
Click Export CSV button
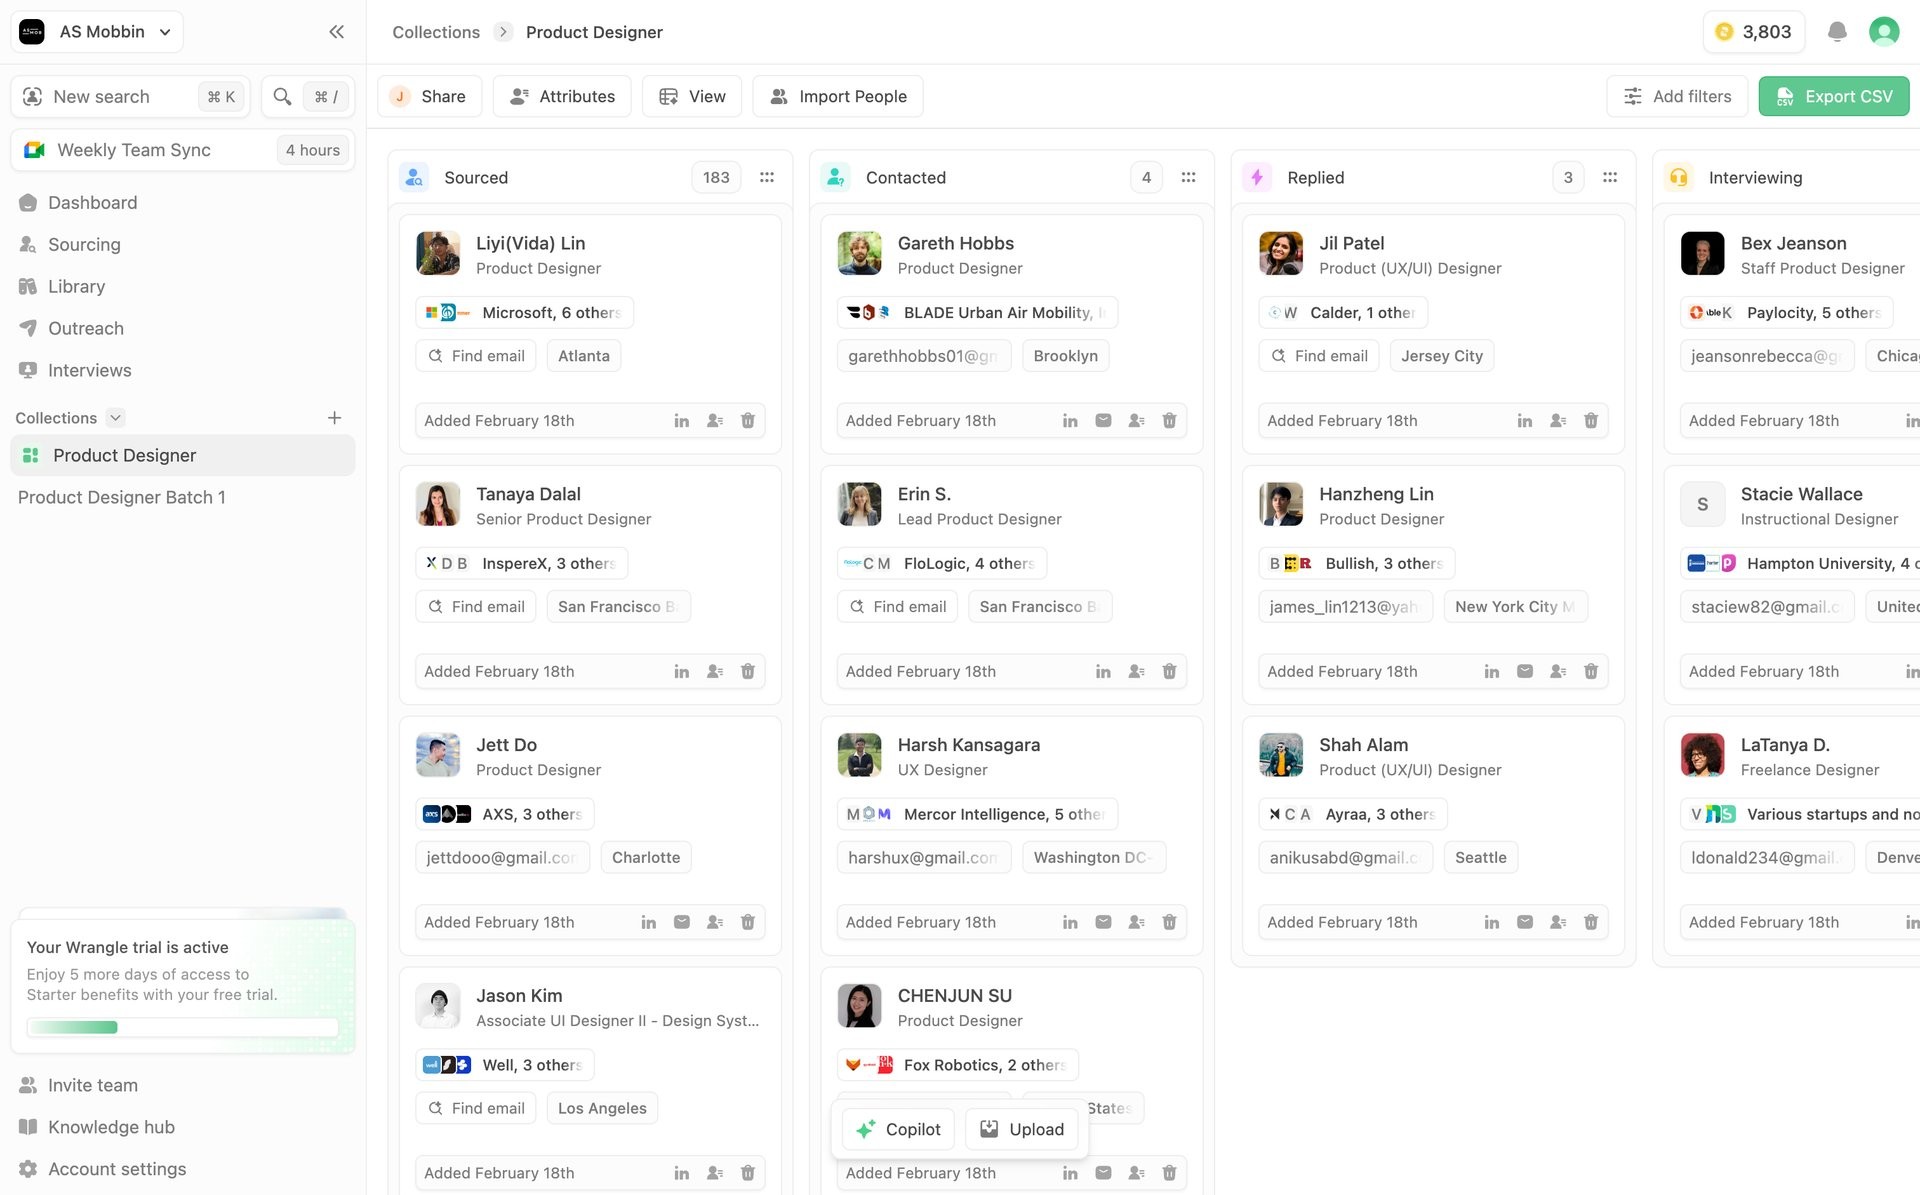tap(1833, 96)
